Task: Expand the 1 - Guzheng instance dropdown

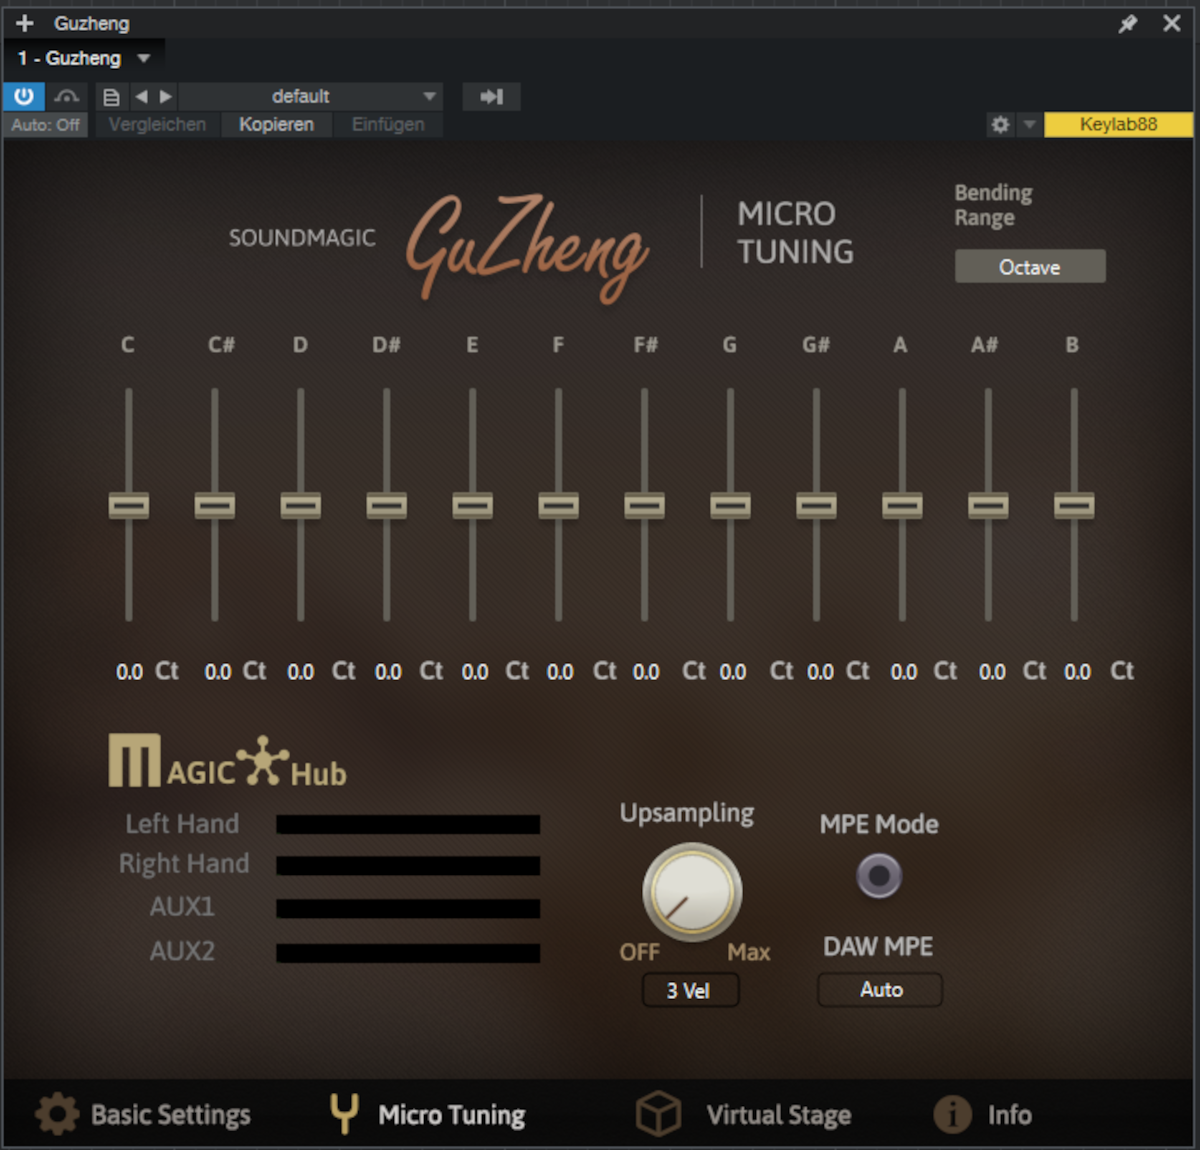Action: click(143, 59)
